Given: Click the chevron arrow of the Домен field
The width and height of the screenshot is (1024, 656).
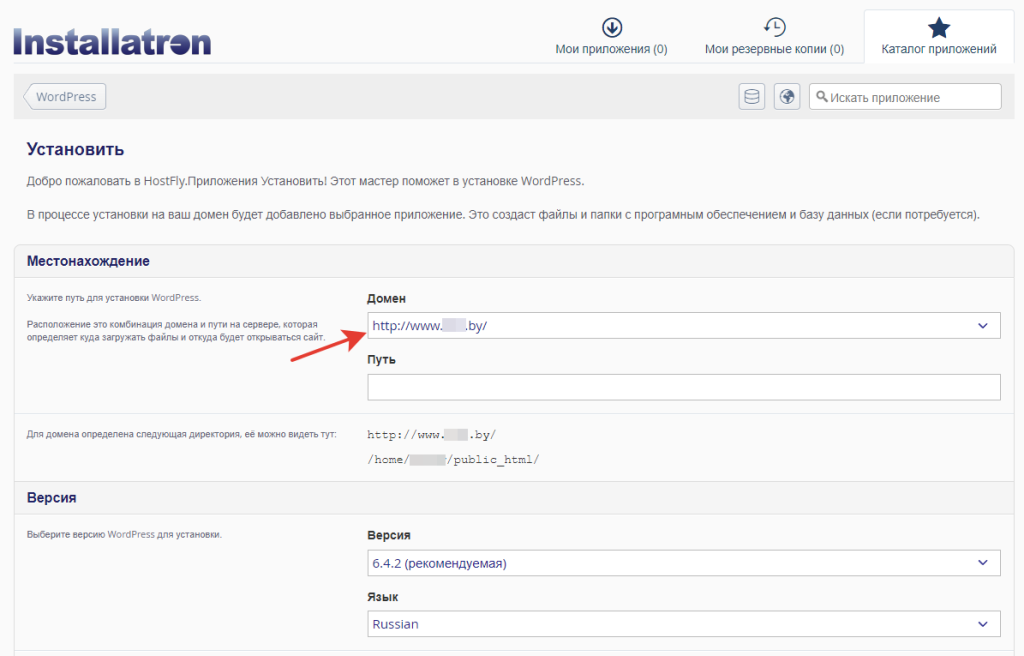Looking at the screenshot, I should tap(982, 325).
